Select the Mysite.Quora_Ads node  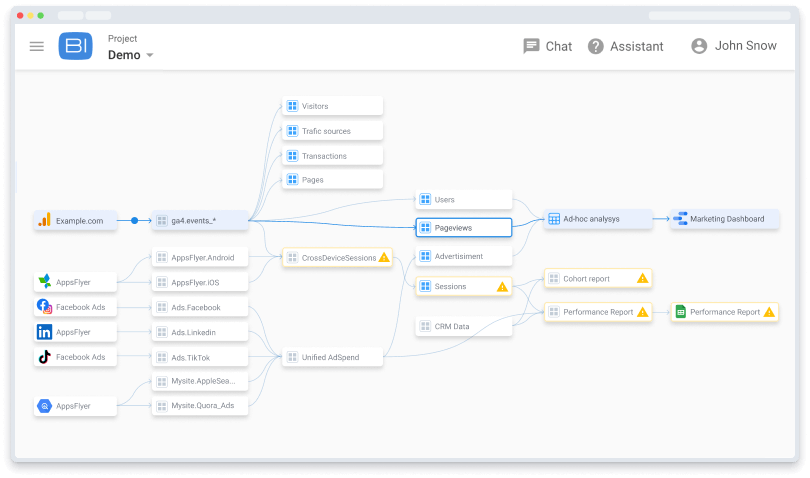tap(200, 406)
